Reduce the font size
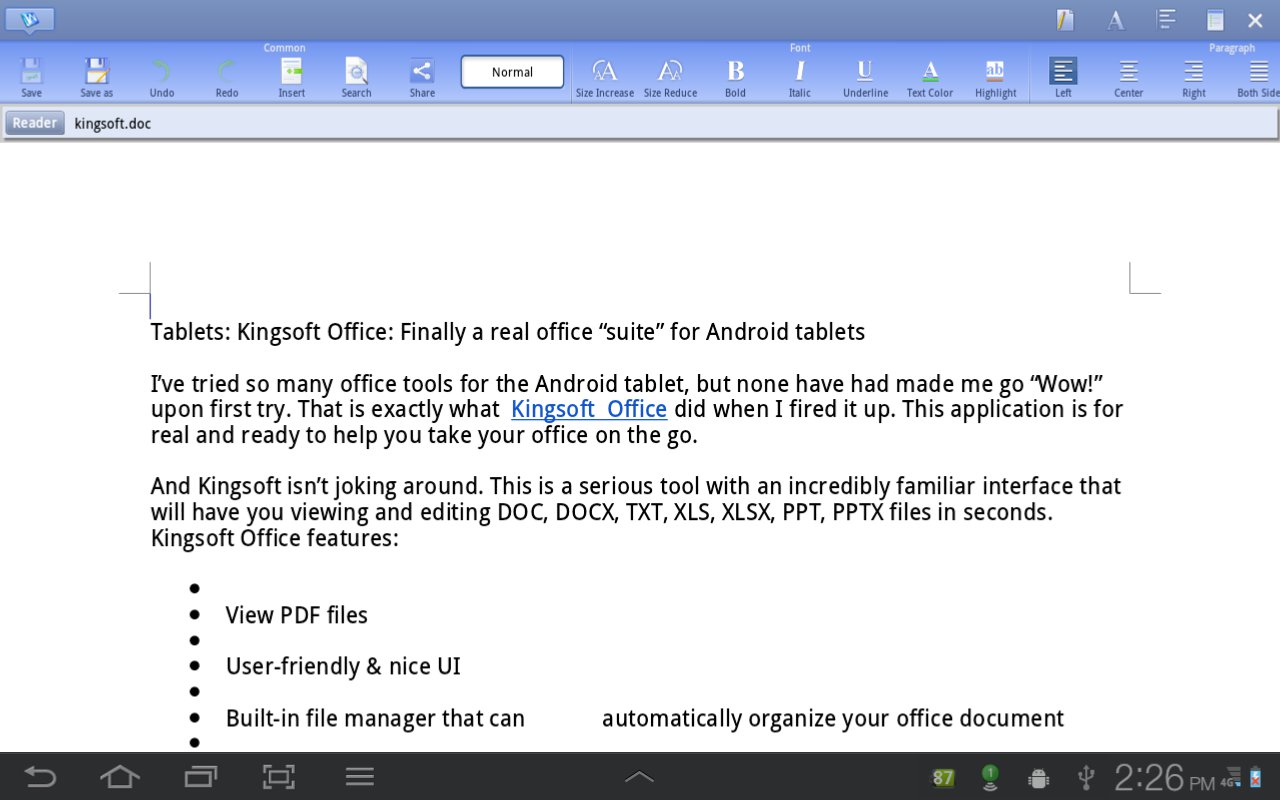Viewport: 1280px width, 800px height. 670,76
